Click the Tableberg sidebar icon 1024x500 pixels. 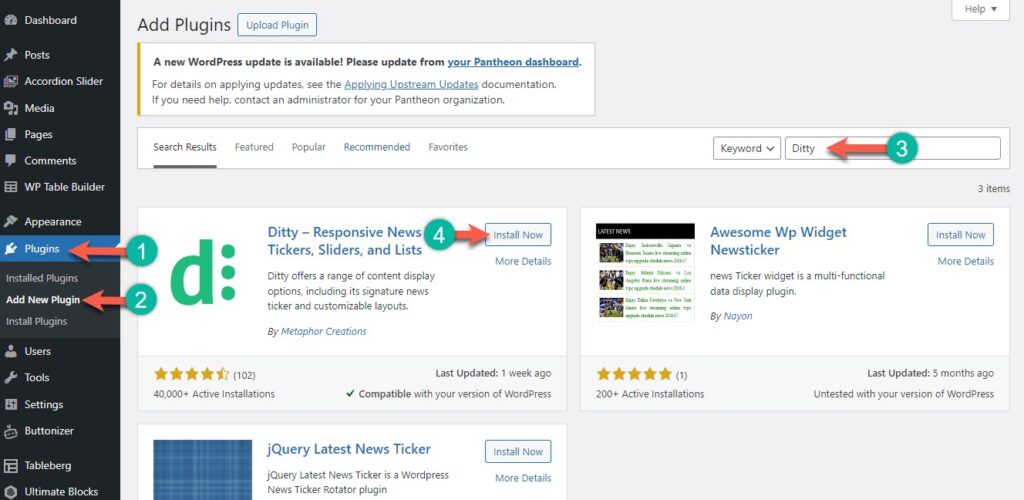tap(10, 465)
